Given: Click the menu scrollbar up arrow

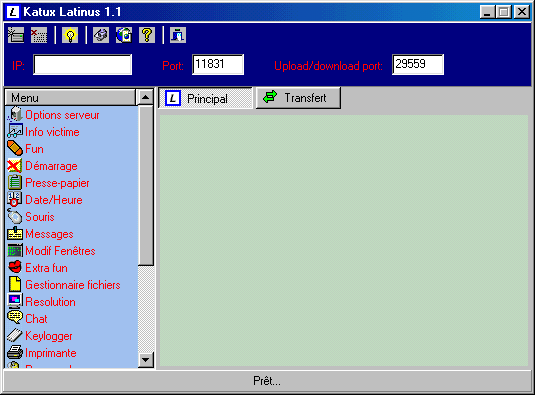Looking at the screenshot, I should click(146, 98).
